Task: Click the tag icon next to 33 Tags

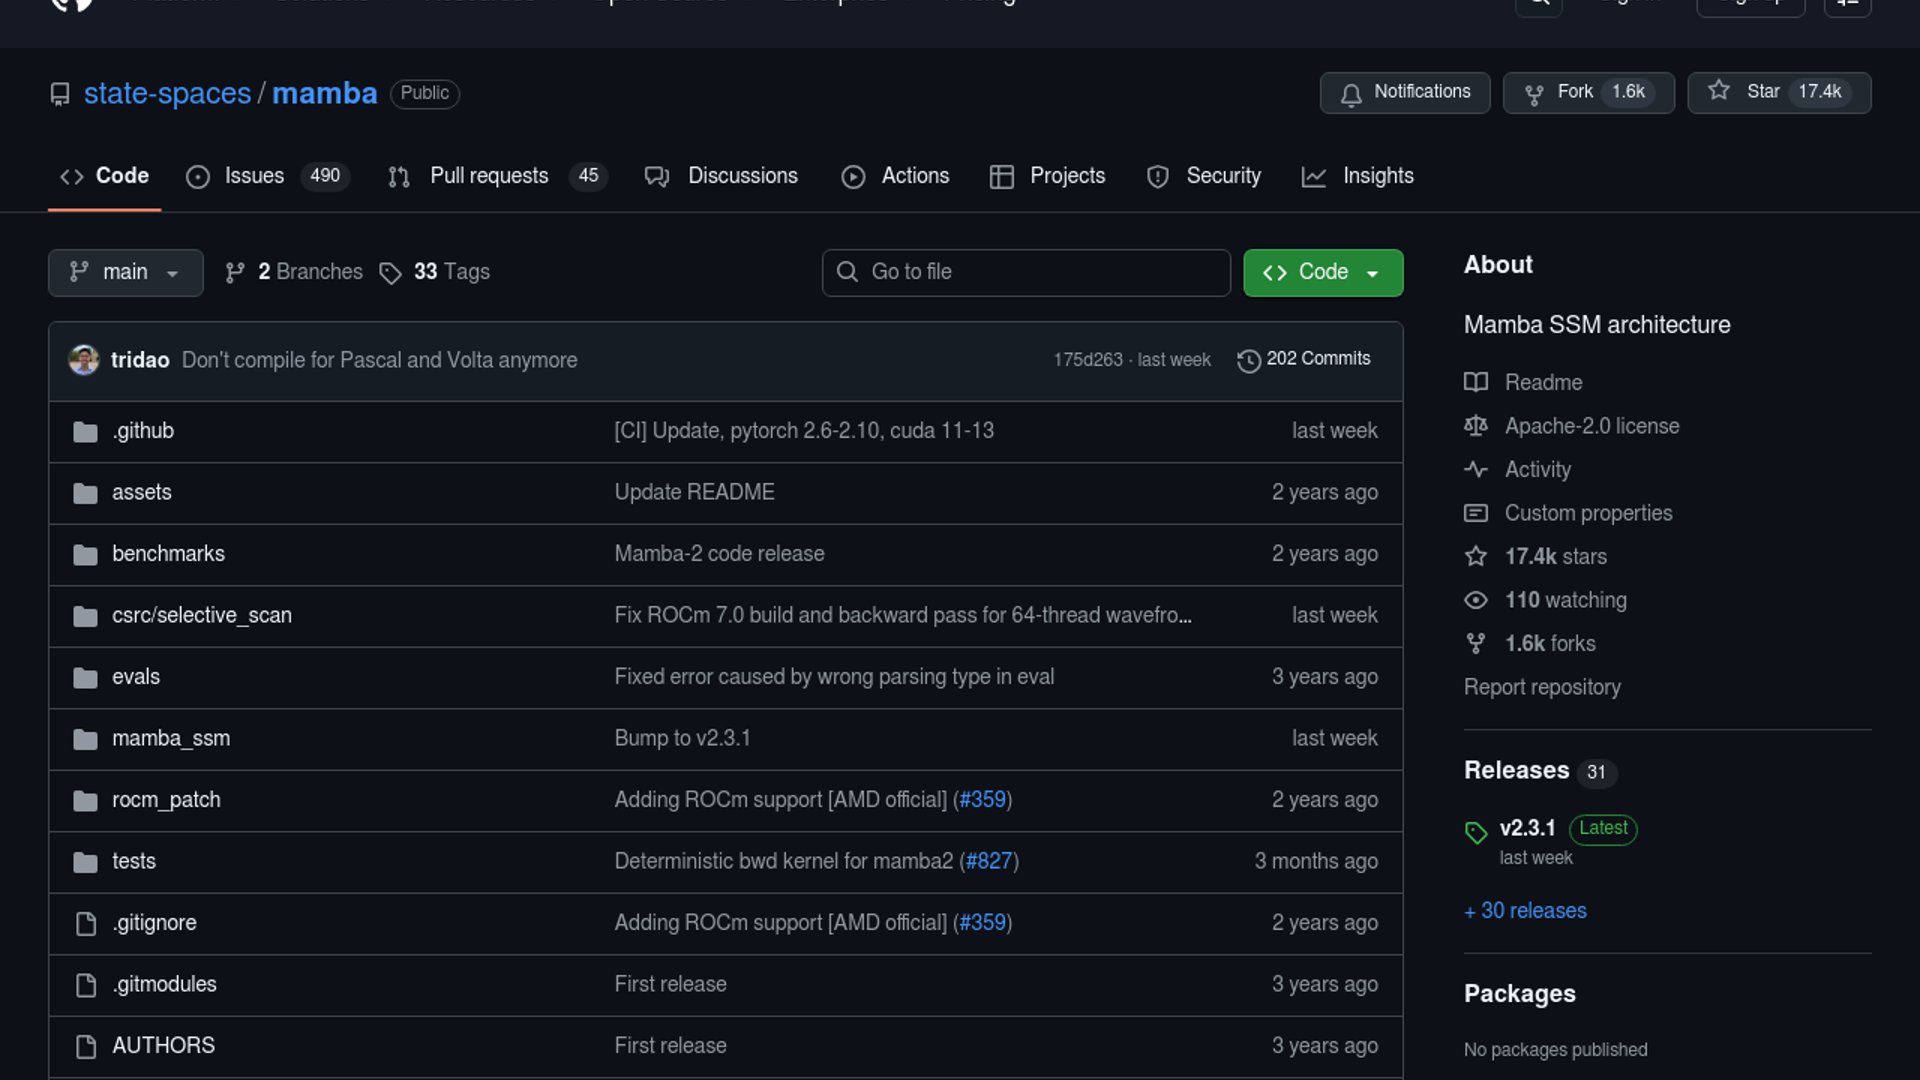Action: coord(390,273)
